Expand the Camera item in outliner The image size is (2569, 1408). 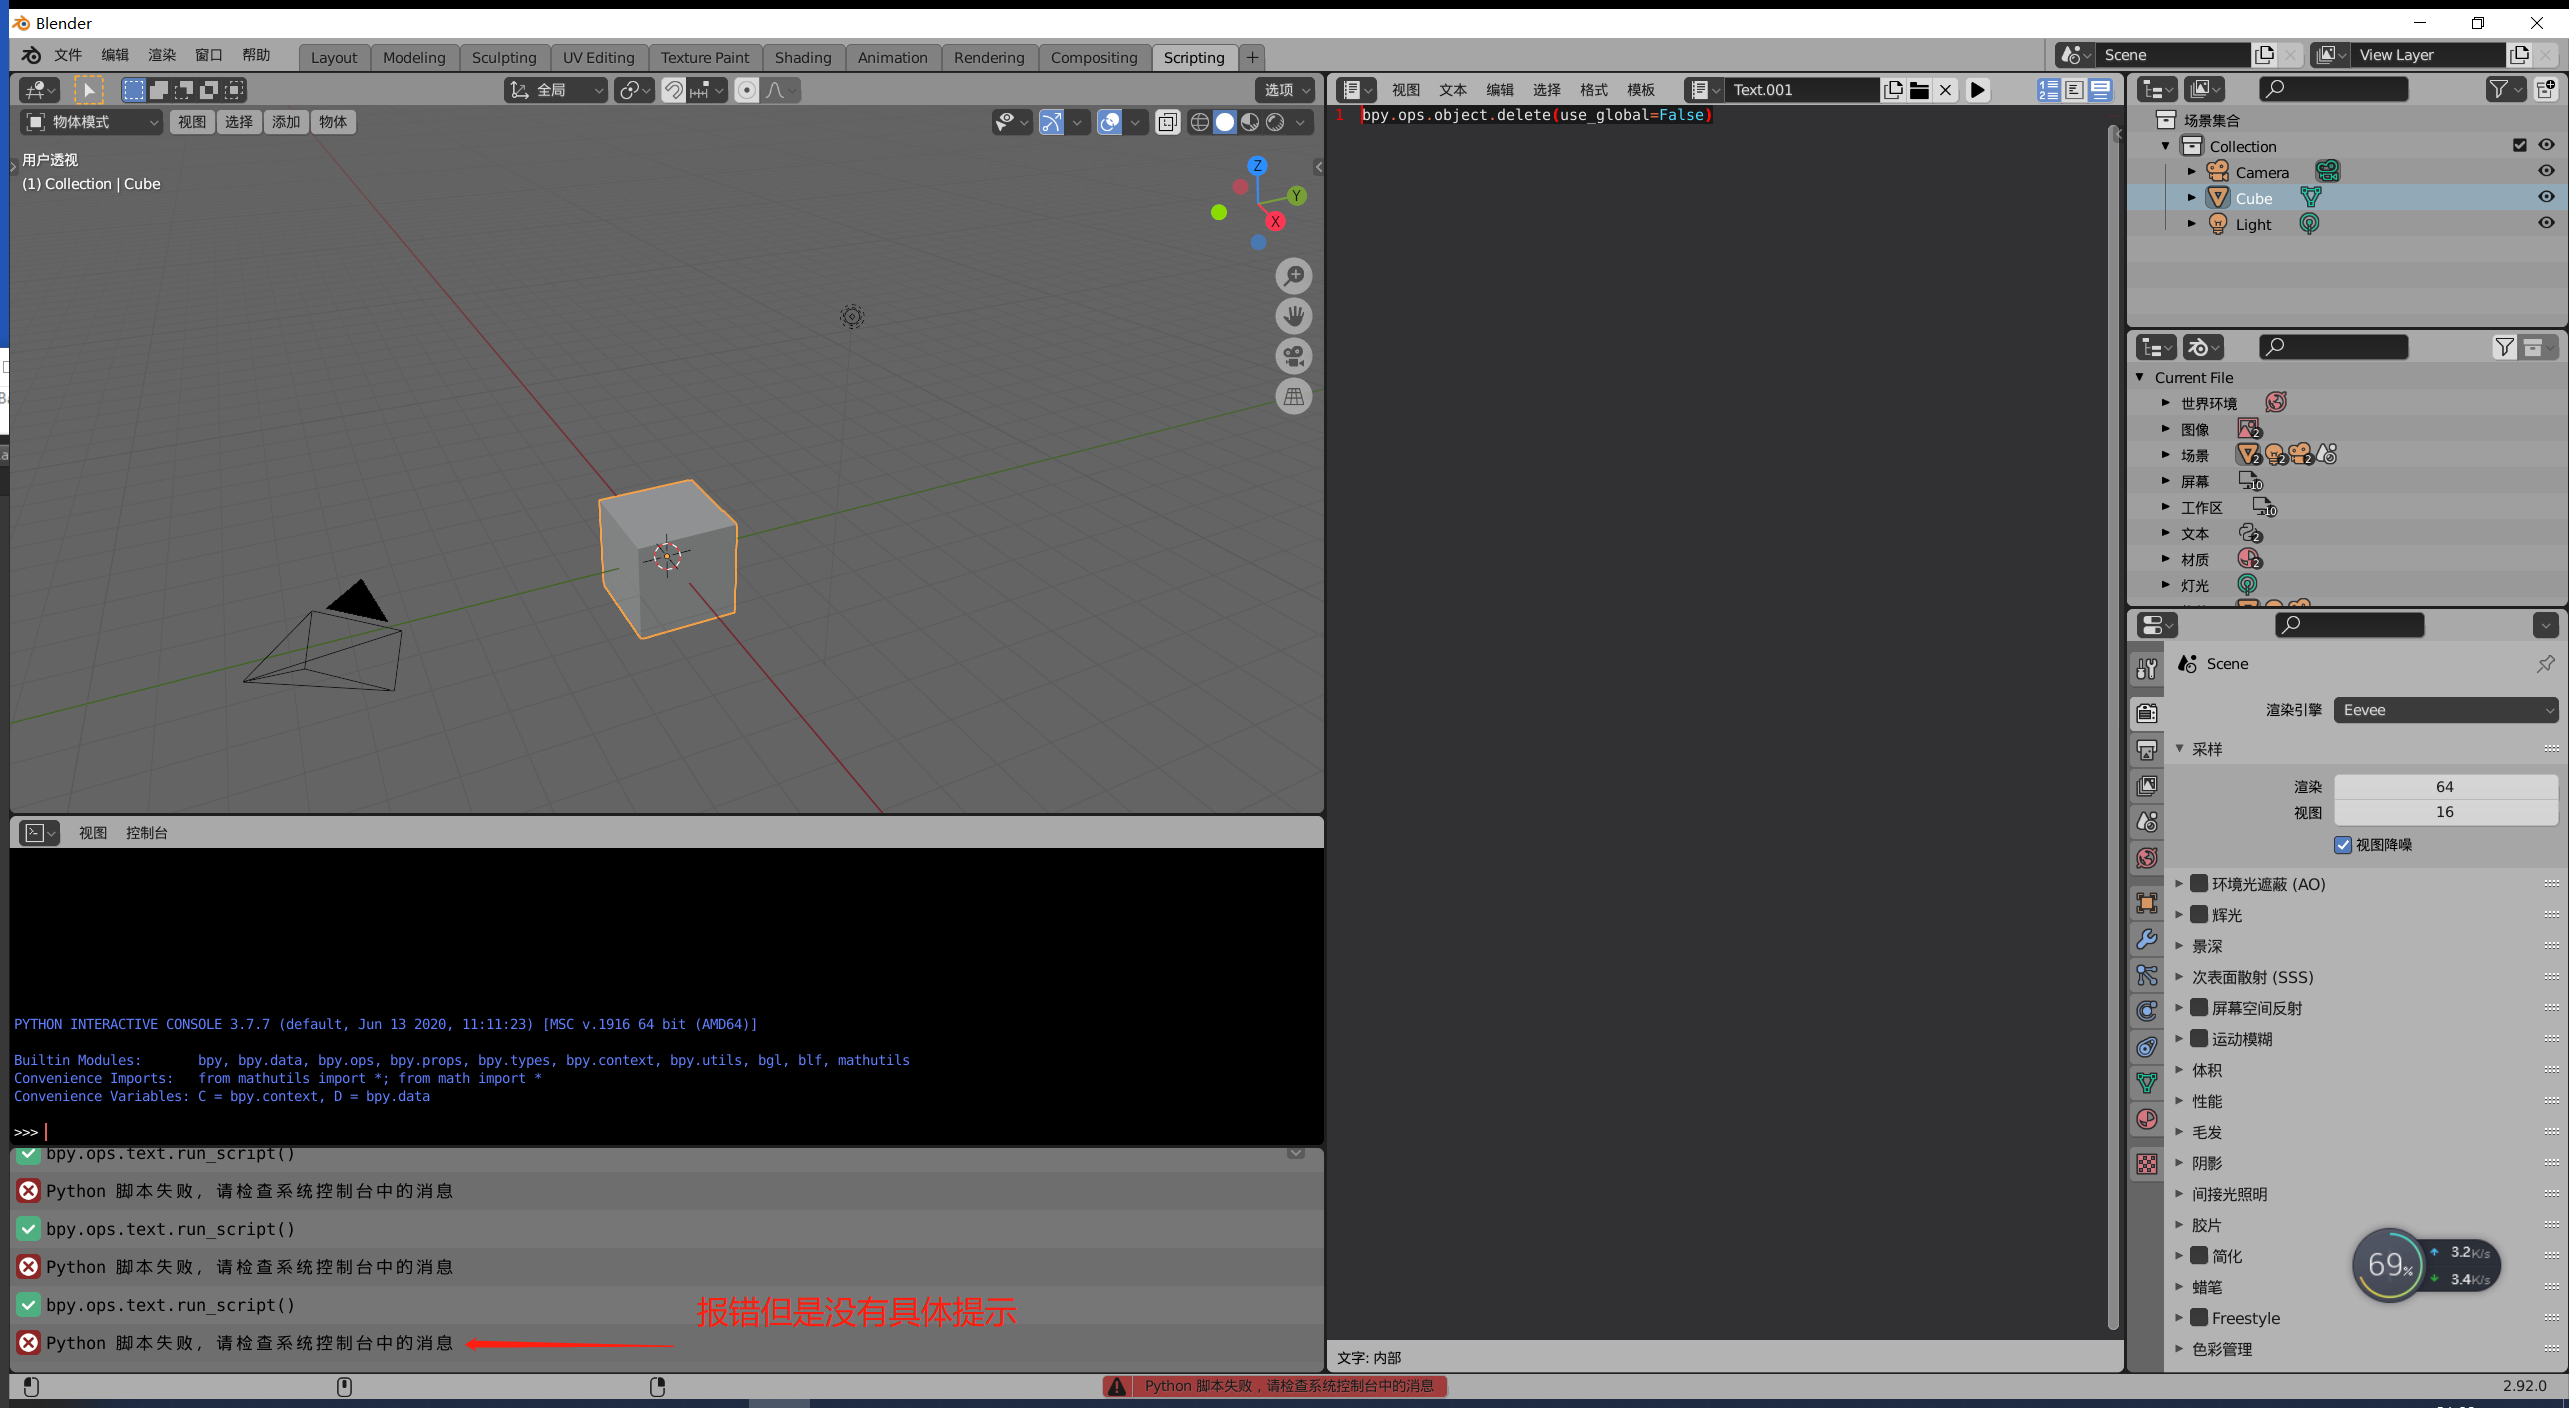(x=2191, y=172)
